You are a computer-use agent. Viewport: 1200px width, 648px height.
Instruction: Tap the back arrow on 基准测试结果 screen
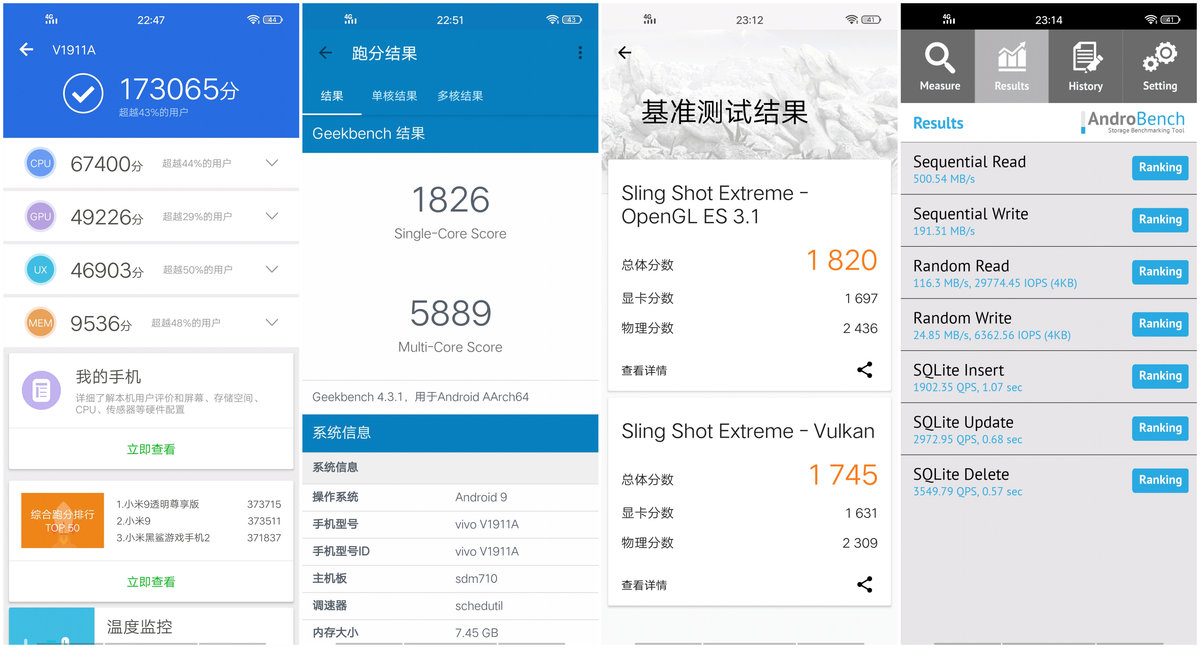pos(624,53)
